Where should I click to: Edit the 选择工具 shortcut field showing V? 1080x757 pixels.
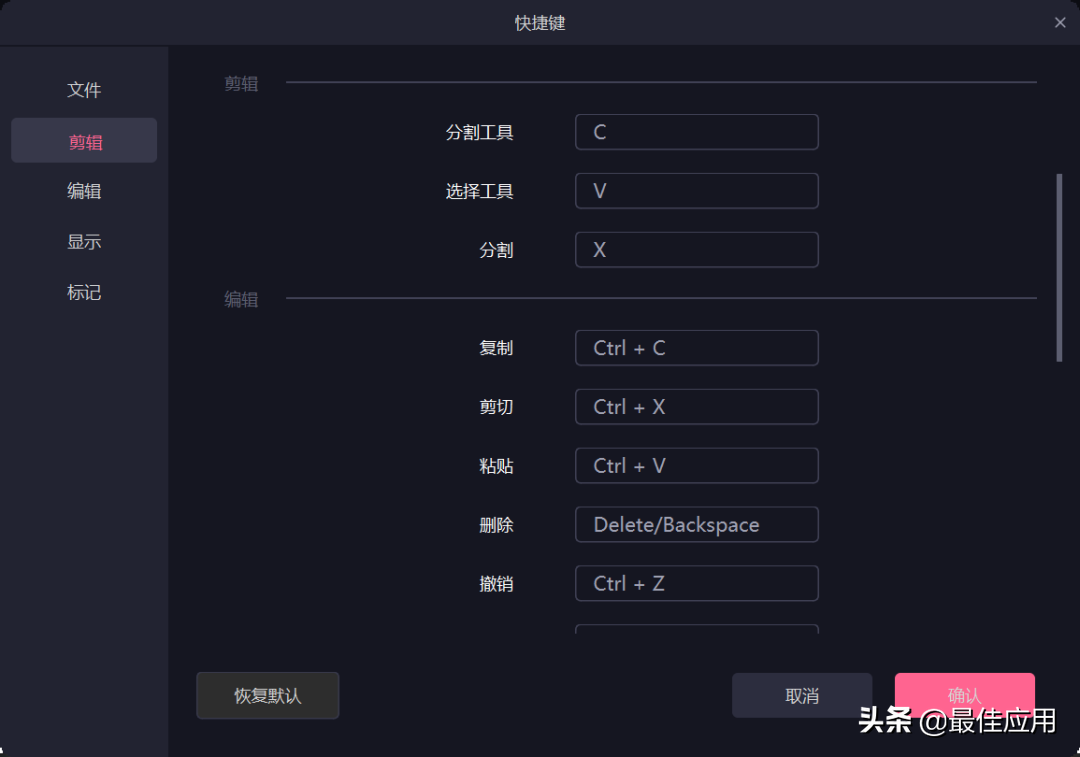point(696,191)
